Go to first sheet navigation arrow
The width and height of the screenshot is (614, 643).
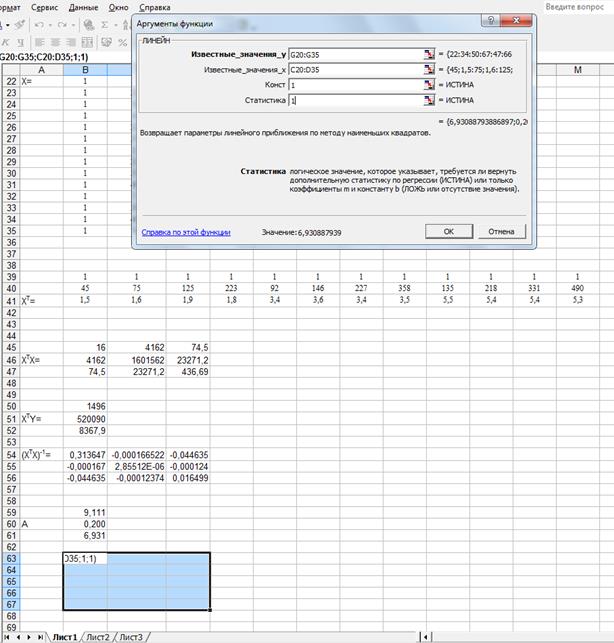click(7, 637)
